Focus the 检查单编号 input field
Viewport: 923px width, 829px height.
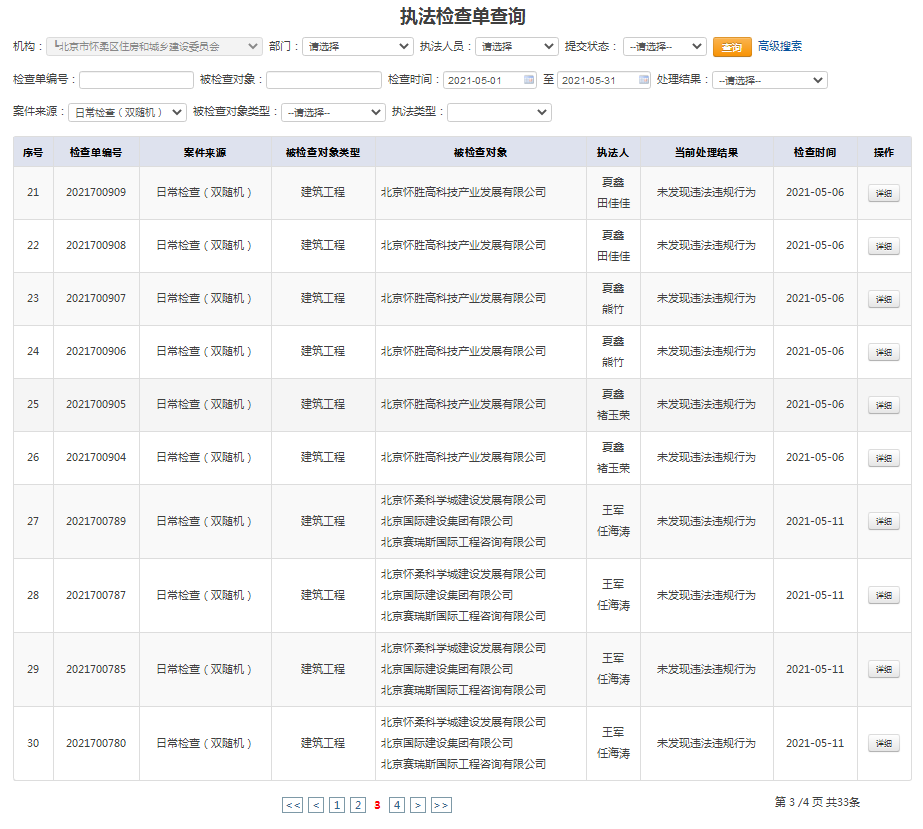[x=137, y=80]
